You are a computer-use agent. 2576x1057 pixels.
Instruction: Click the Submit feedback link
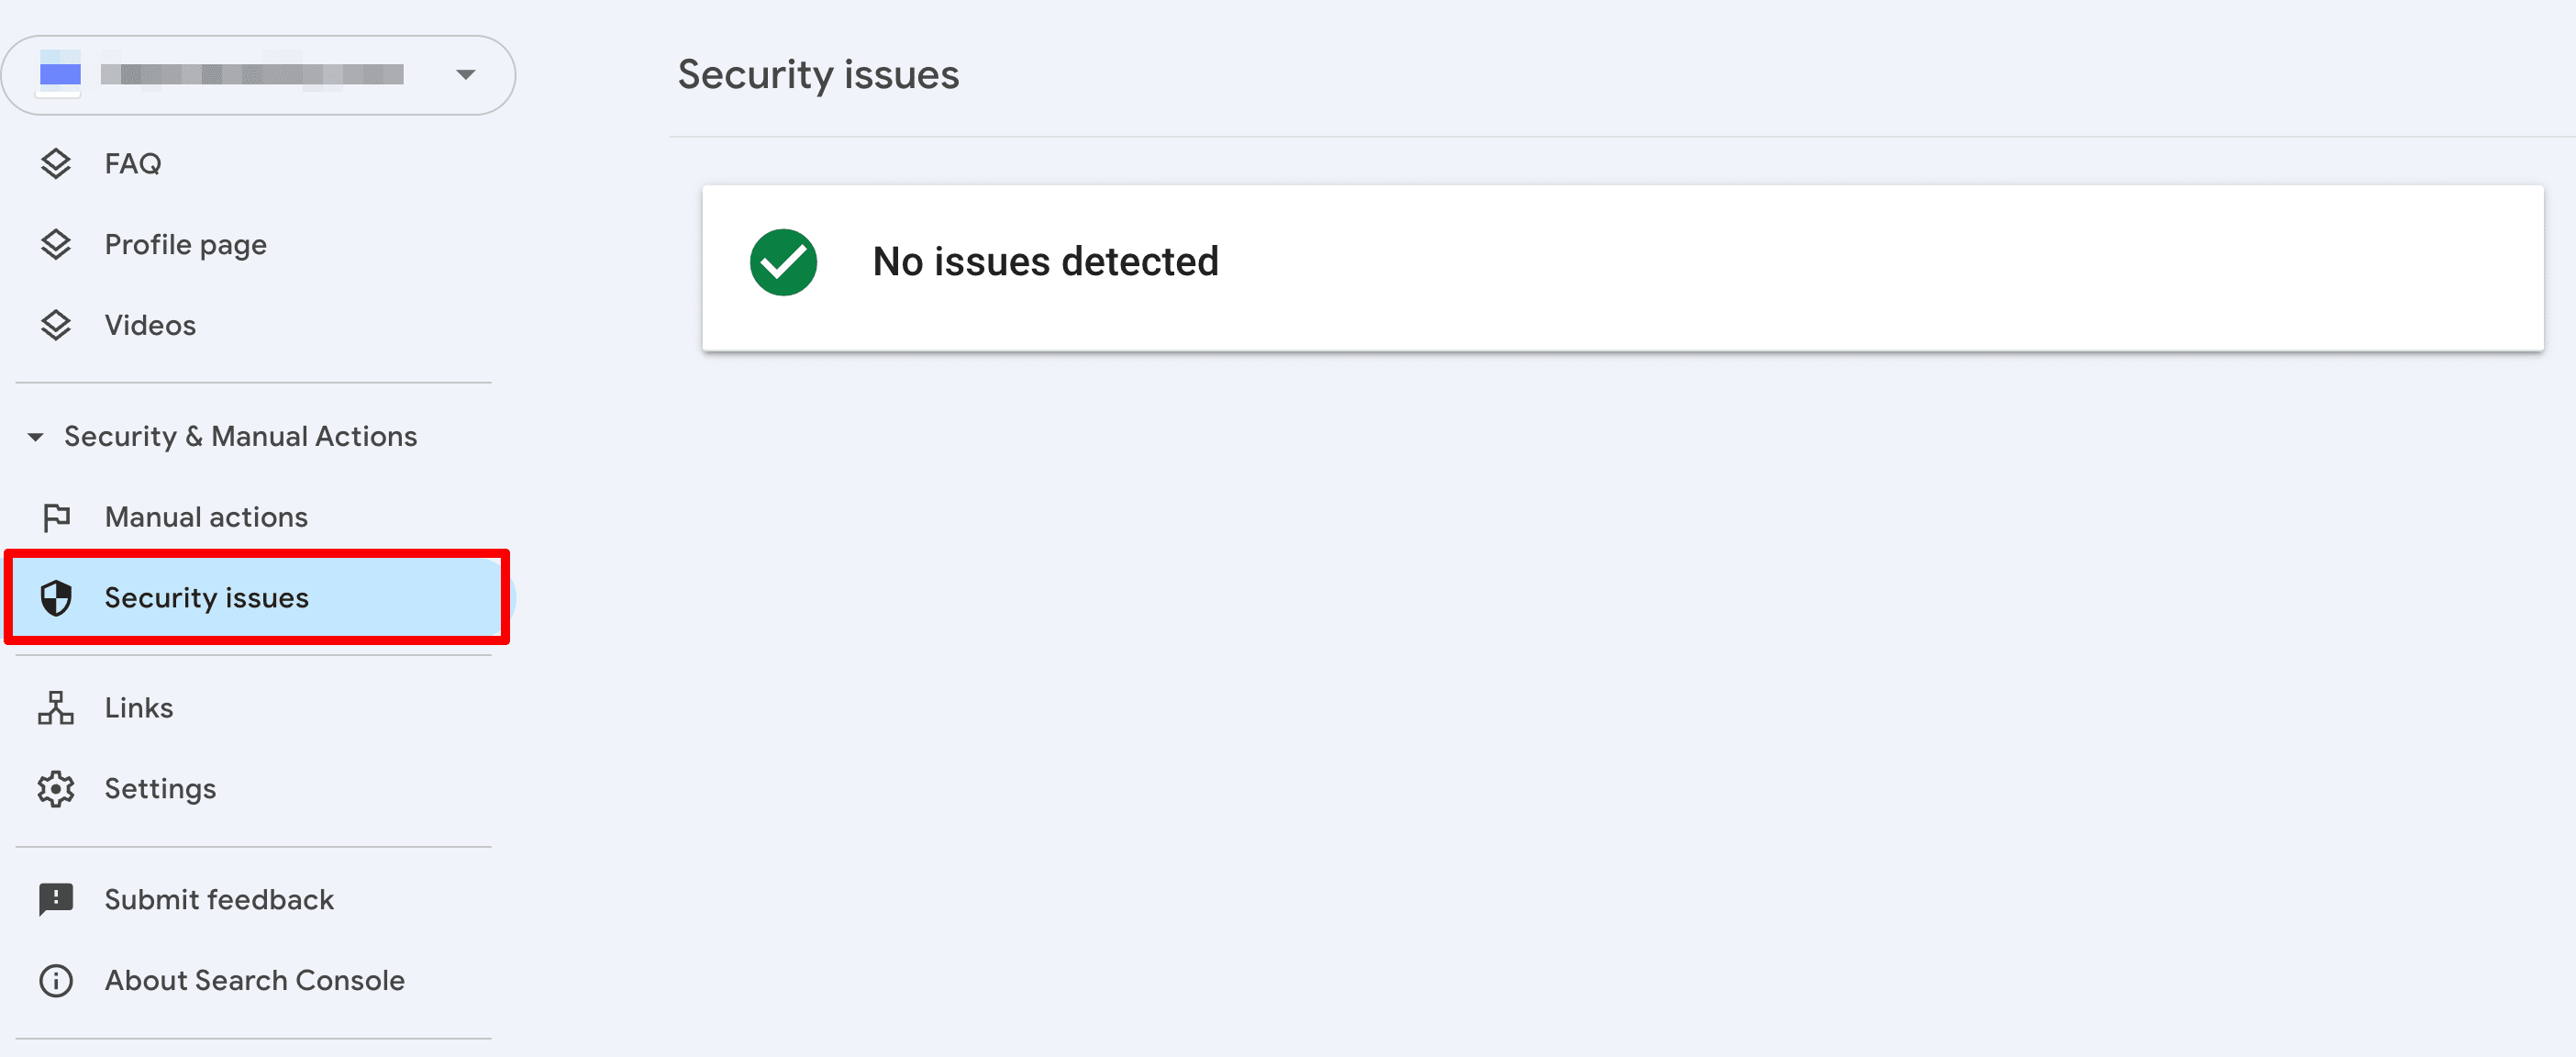pyautogui.click(x=219, y=898)
